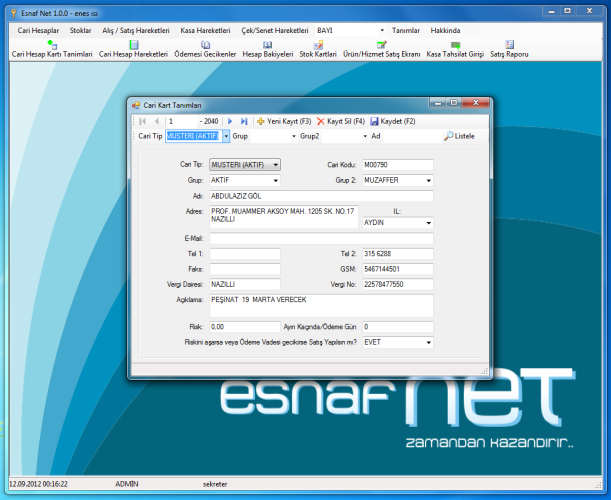Open Cari Hesap Hareketleri toolbar icon
The height and width of the screenshot is (500, 611).
(x=134, y=44)
